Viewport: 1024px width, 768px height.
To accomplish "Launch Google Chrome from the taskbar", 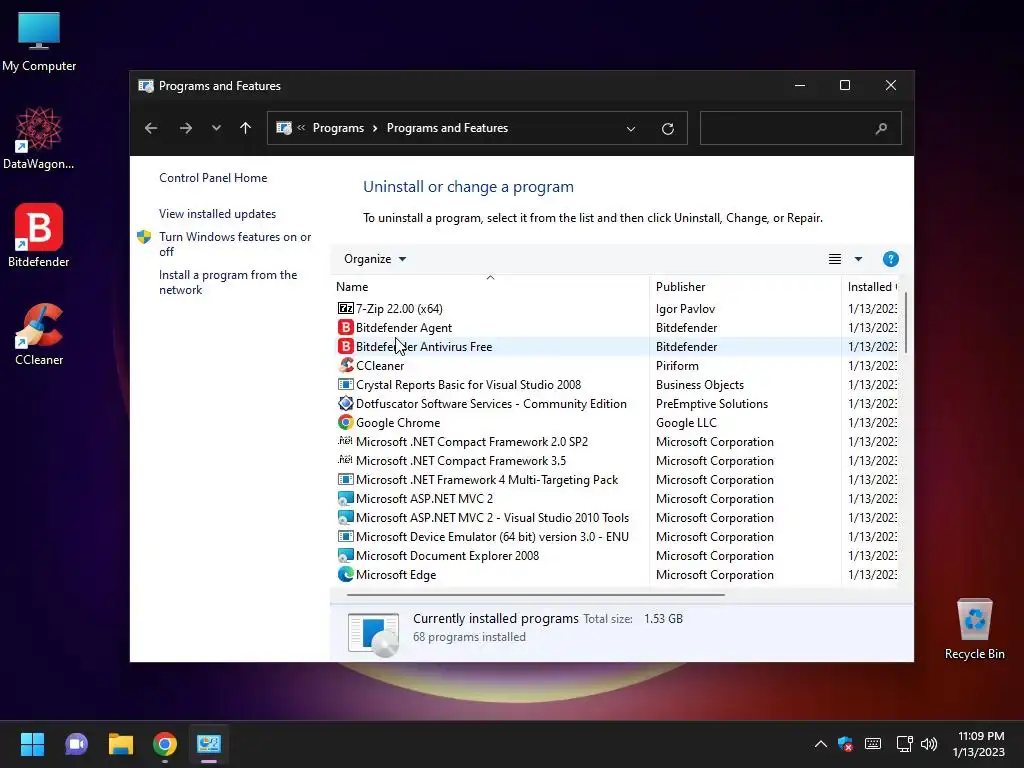I will [165, 744].
